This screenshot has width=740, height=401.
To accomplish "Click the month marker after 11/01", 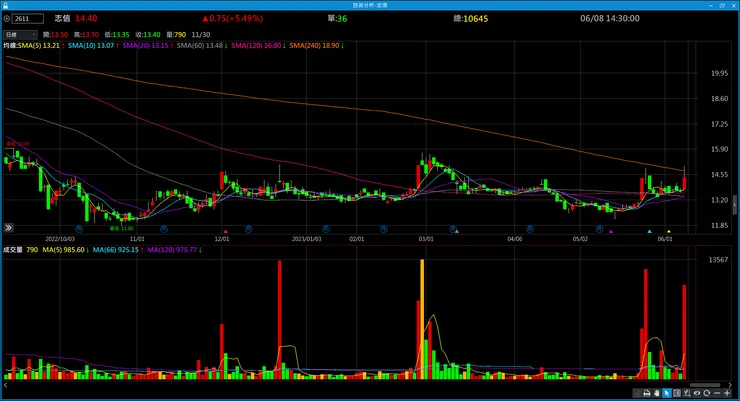I will (x=163, y=229).
